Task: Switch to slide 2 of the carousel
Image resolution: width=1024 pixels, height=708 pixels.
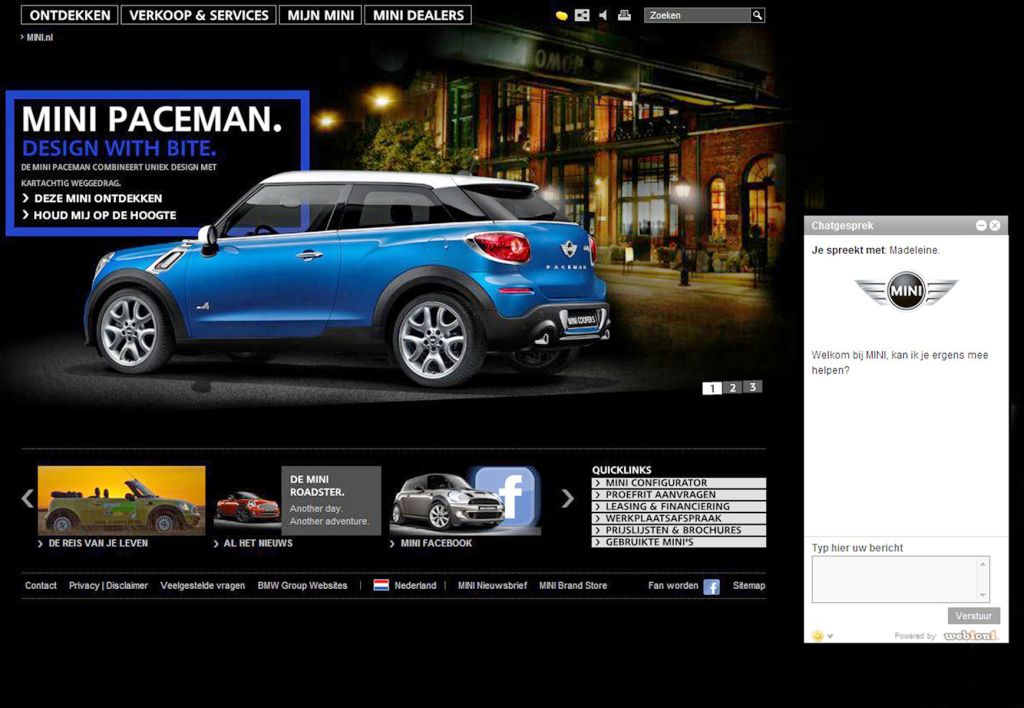Action: (x=732, y=388)
